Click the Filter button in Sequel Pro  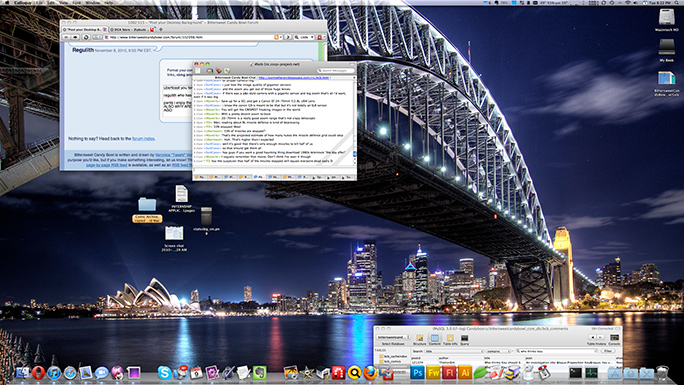pyautogui.click(x=608, y=351)
